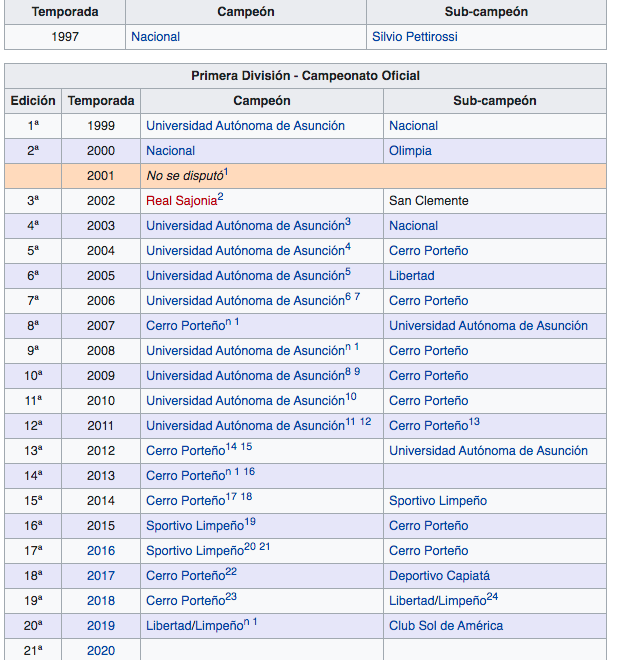Viewport: 626px width, 660px height.
Task: Open Sportivo Limpeño runner-up link in 2014
Action: click(x=438, y=501)
